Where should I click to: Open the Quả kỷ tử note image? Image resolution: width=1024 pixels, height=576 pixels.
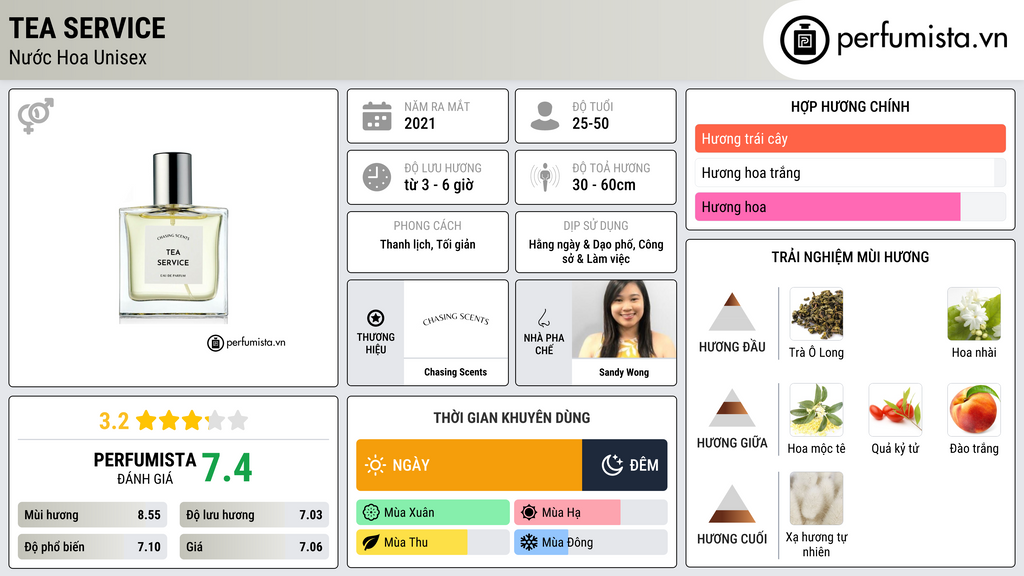point(895,410)
